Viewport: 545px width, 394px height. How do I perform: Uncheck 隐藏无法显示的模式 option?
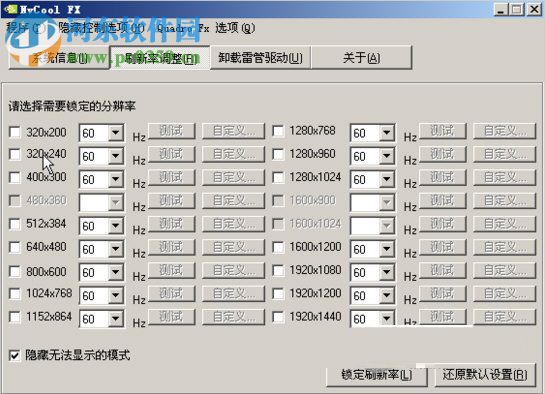pos(15,355)
